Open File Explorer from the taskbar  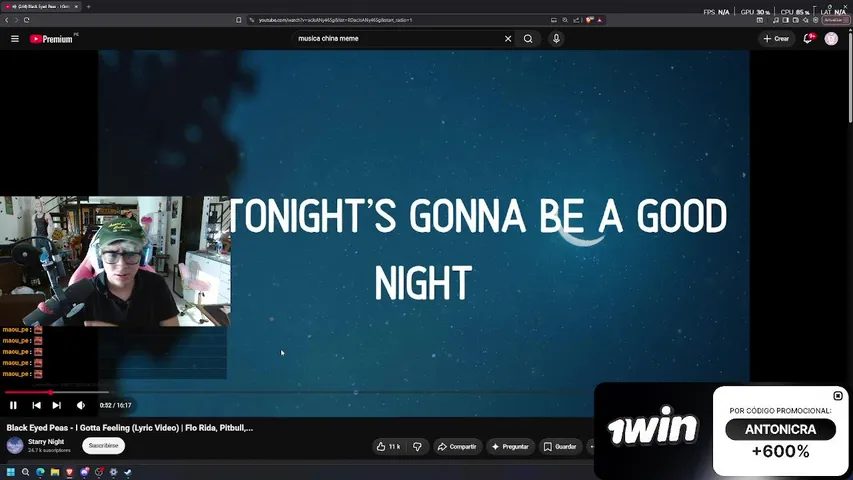point(55,472)
